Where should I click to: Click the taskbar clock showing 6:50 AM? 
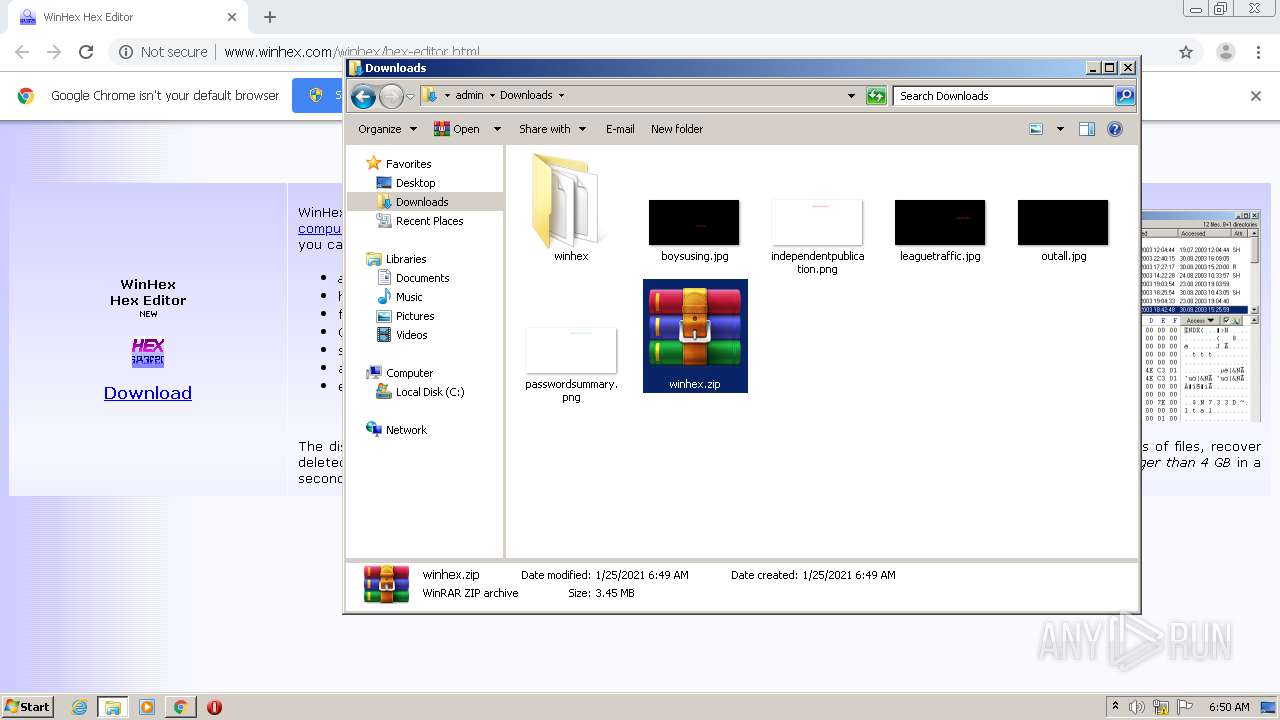(1229, 707)
